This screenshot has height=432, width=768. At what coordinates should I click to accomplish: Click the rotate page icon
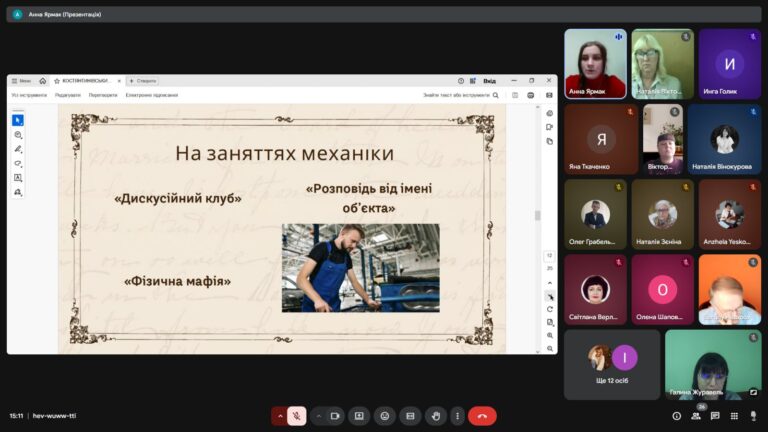(x=550, y=309)
